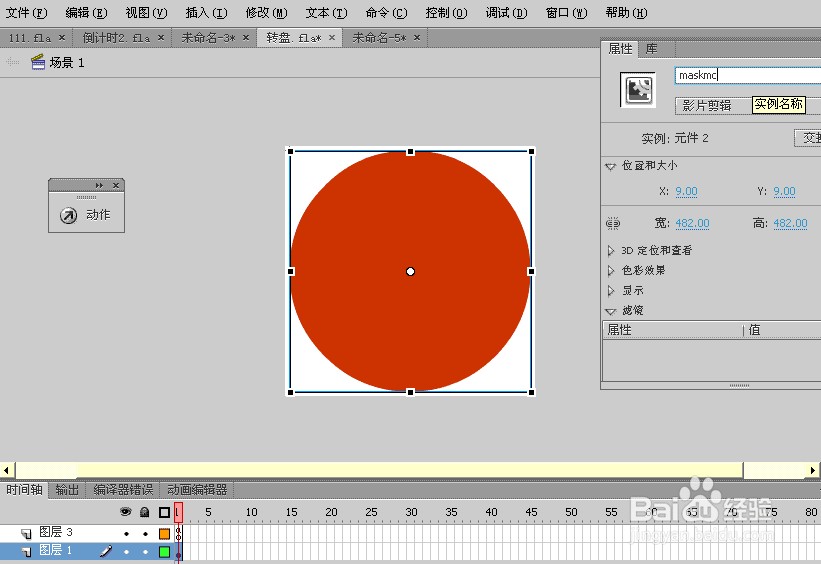Close the 111.fla document tab

62,38
